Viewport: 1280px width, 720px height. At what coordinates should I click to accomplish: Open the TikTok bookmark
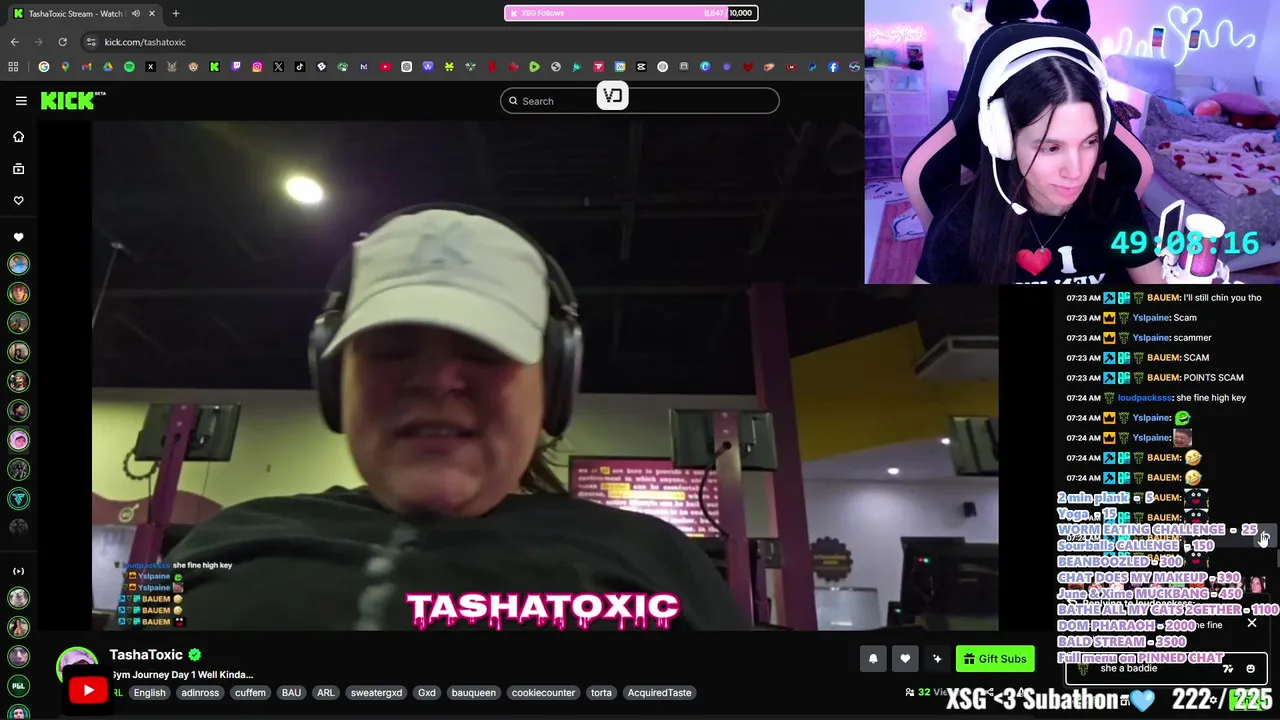[x=300, y=67]
